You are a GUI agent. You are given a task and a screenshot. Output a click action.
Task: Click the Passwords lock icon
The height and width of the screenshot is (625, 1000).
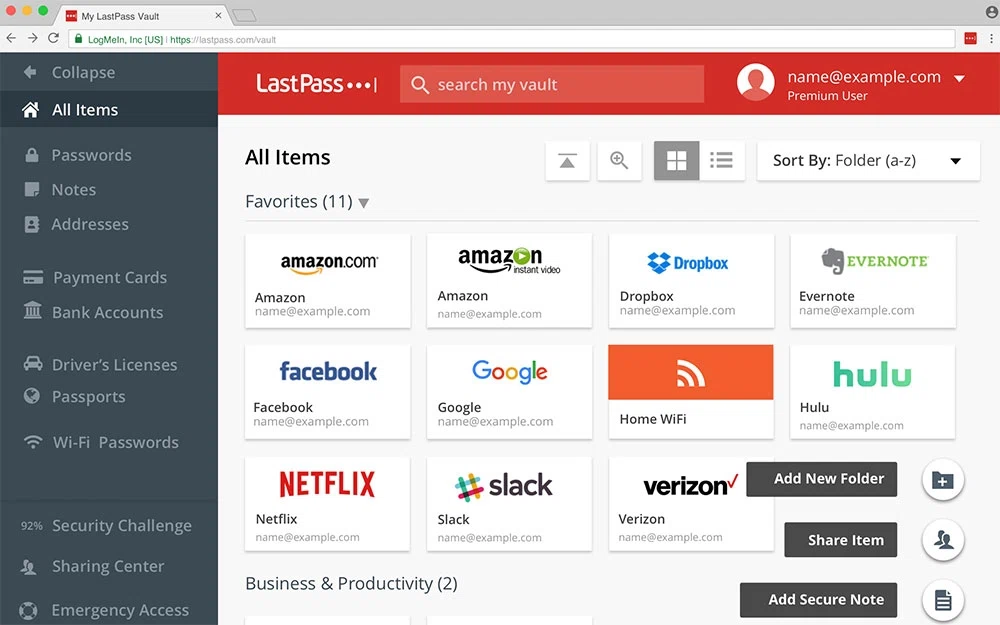(x=31, y=155)
